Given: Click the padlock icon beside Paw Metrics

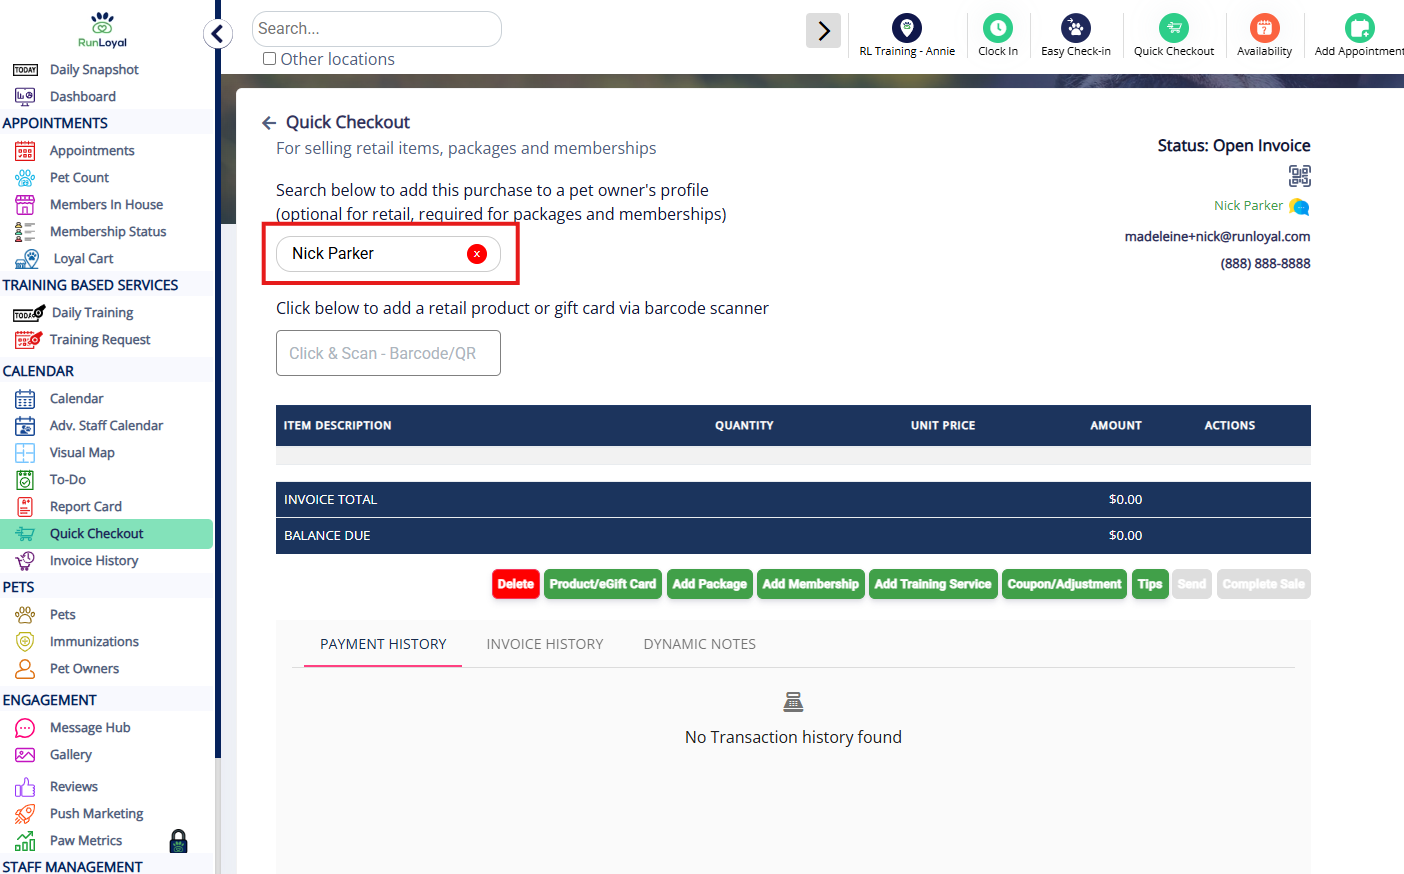Looking at the screenshot, I should (179, 841).
